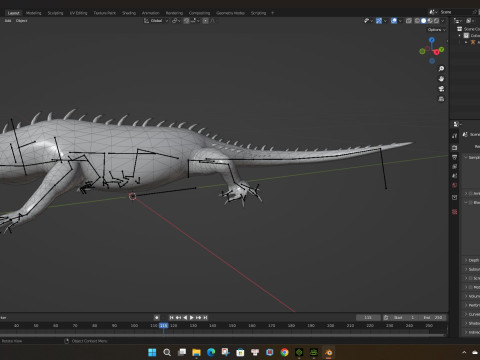
Task: Click the red X axis gizmo
Action: [x=436, y=52]
